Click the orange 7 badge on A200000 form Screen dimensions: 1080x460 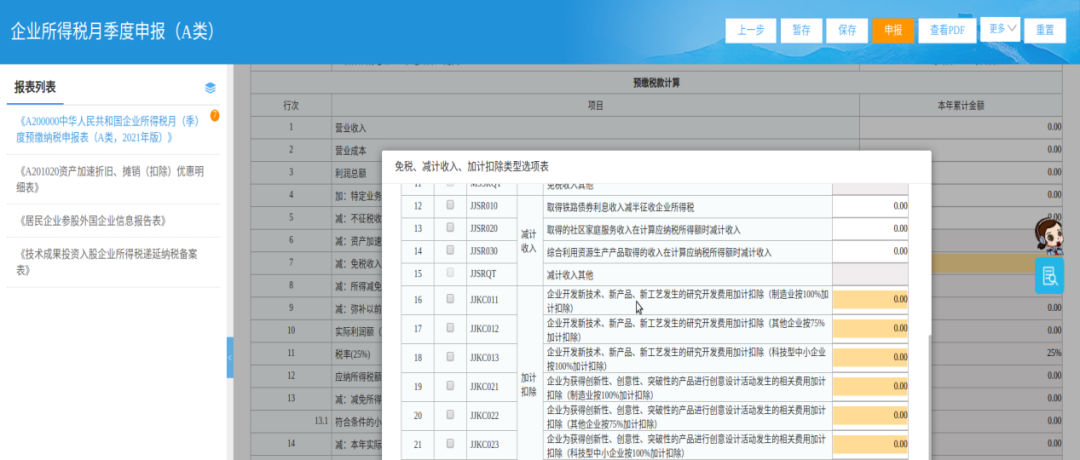point(214,115)
